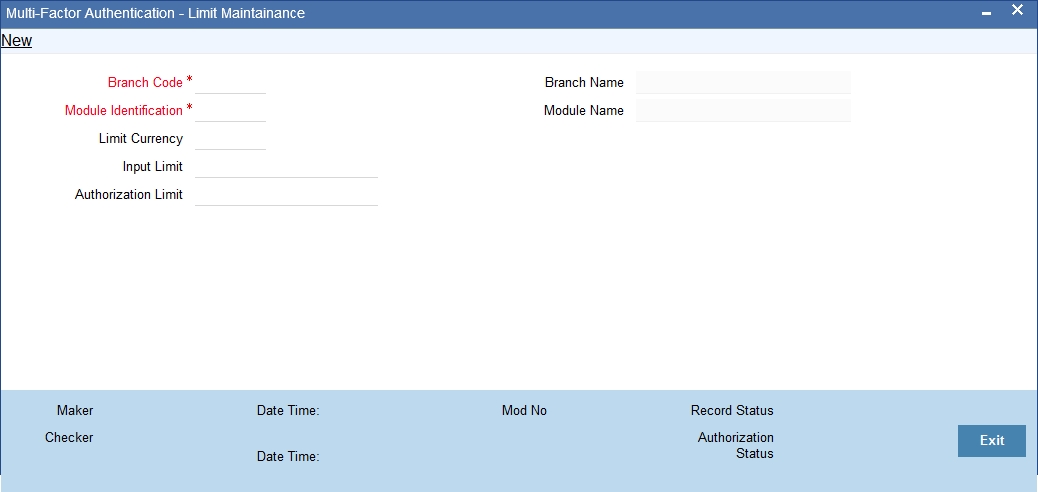Click the Module Name label
This screenshot has width=1038, height=492.
[x=584, y=111]
